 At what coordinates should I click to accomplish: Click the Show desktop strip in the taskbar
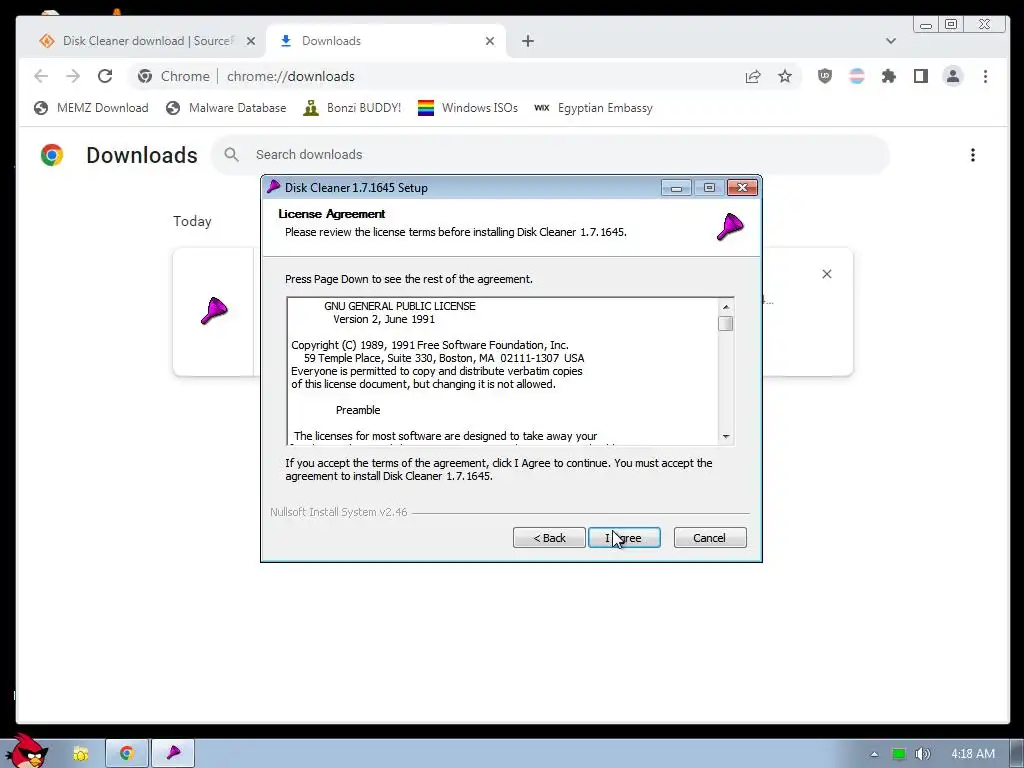click(x=1017, y=754)
